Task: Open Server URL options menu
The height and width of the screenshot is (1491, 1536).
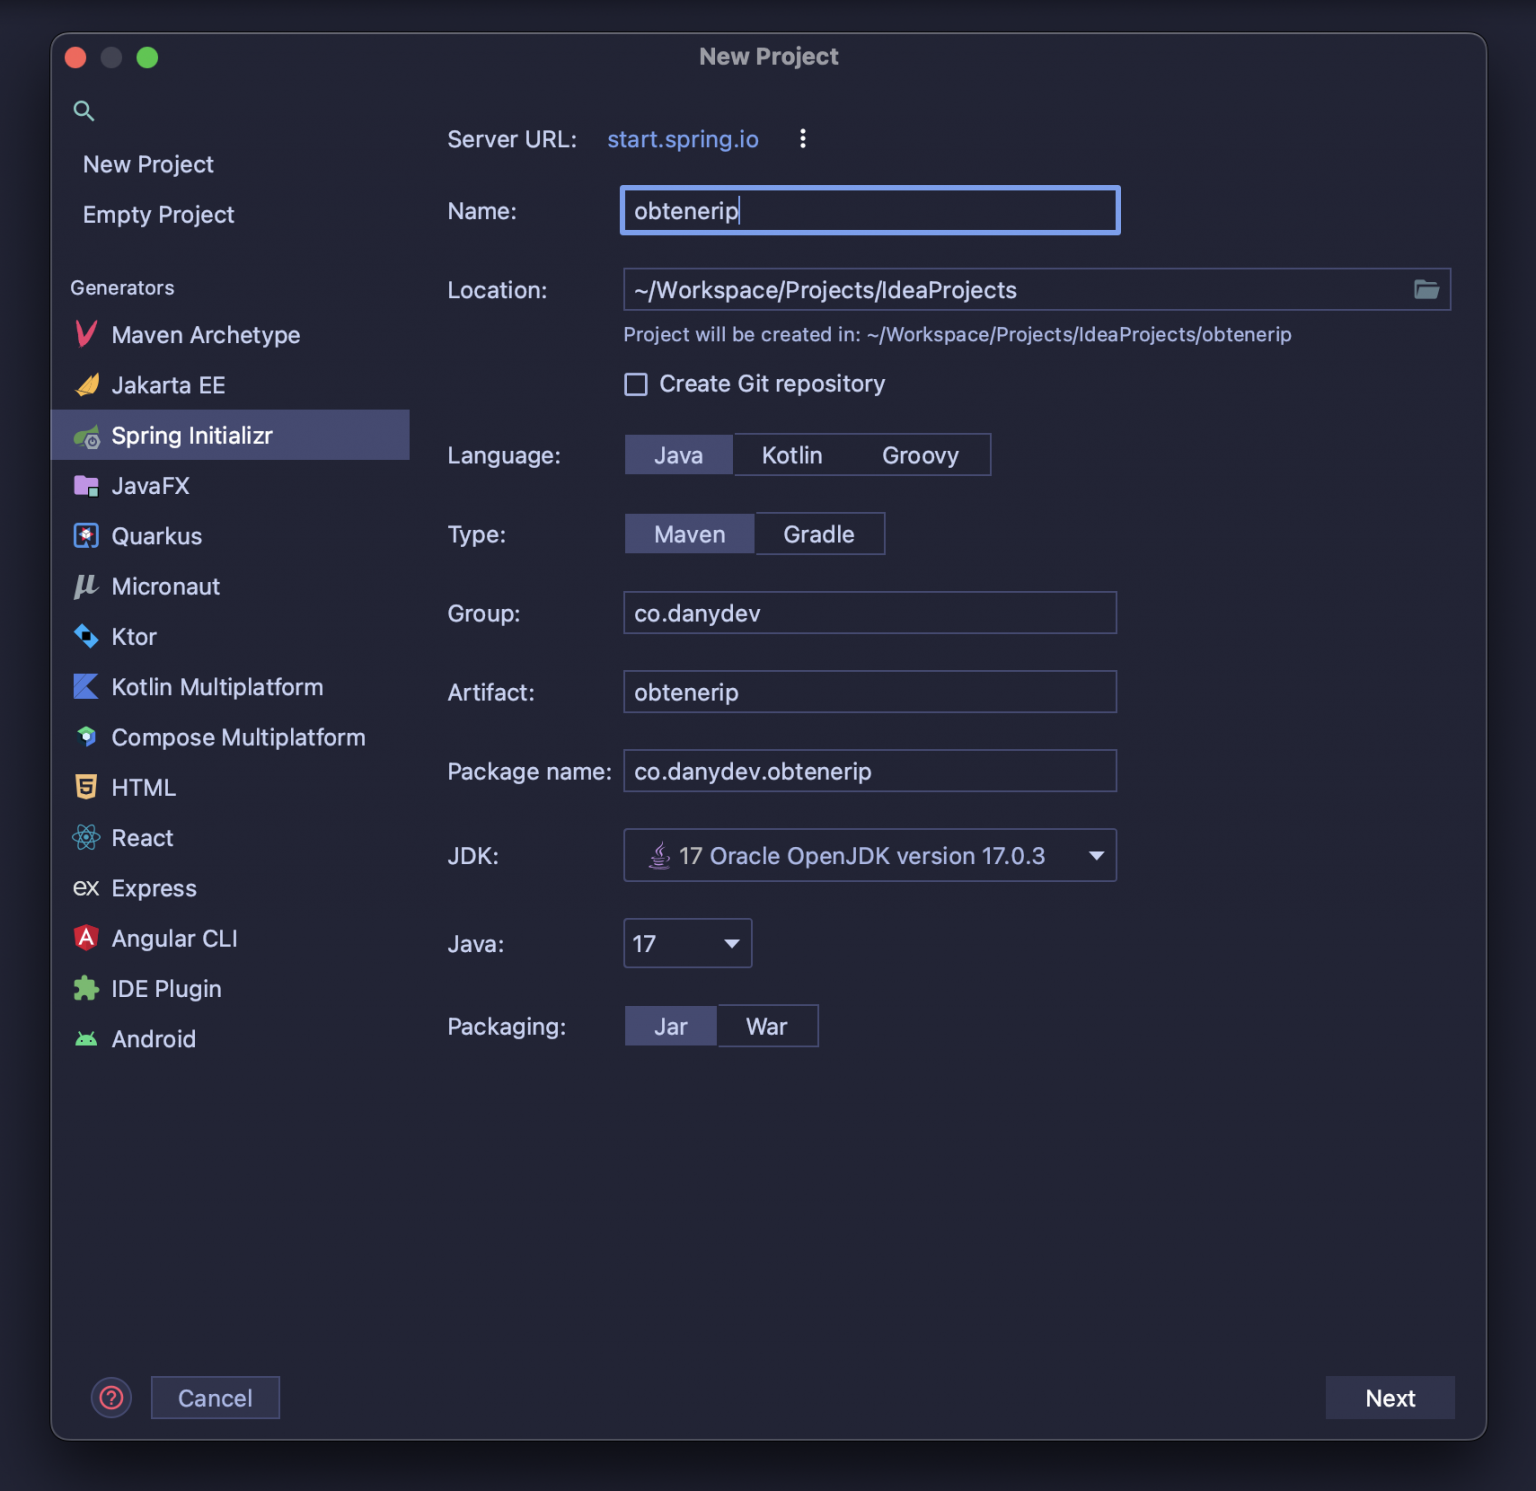Action: click(803, 139)
